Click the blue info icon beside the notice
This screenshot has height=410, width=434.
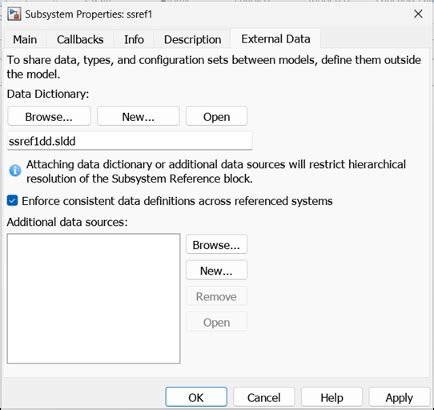click(15, 171)
